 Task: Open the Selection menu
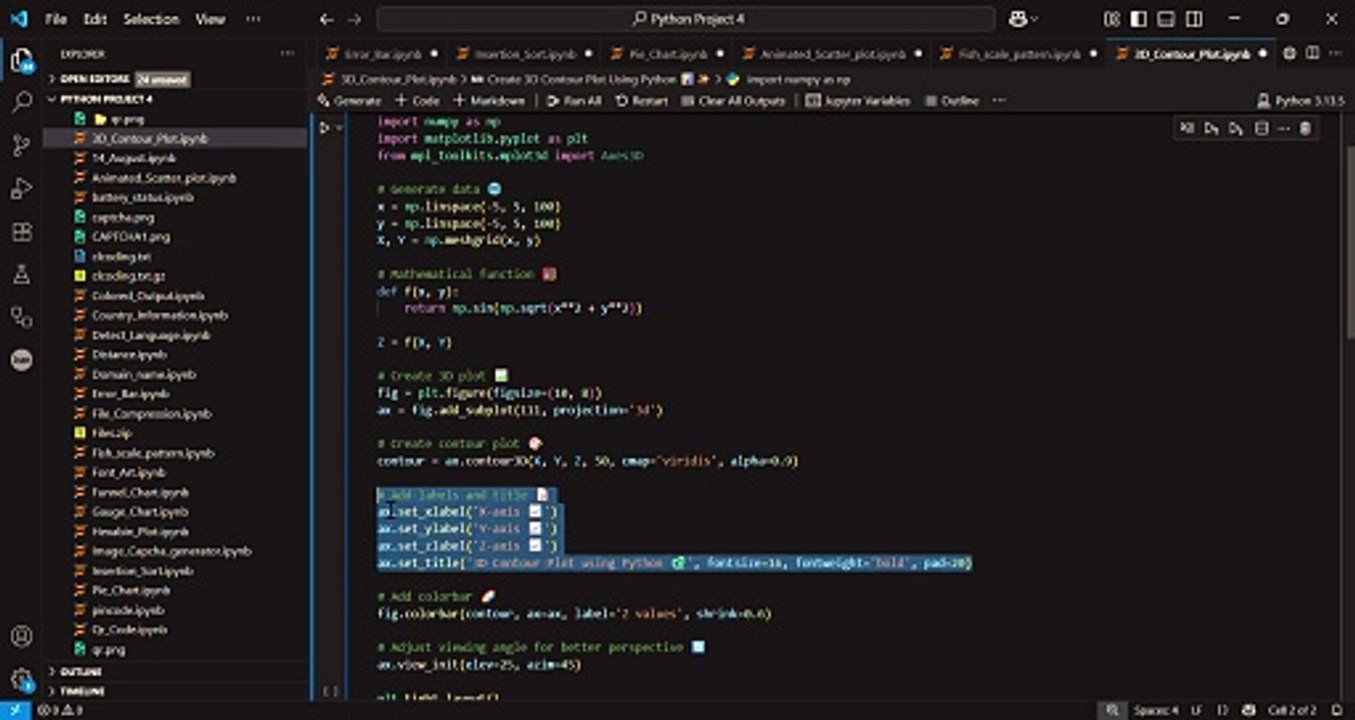click(152, 19)
